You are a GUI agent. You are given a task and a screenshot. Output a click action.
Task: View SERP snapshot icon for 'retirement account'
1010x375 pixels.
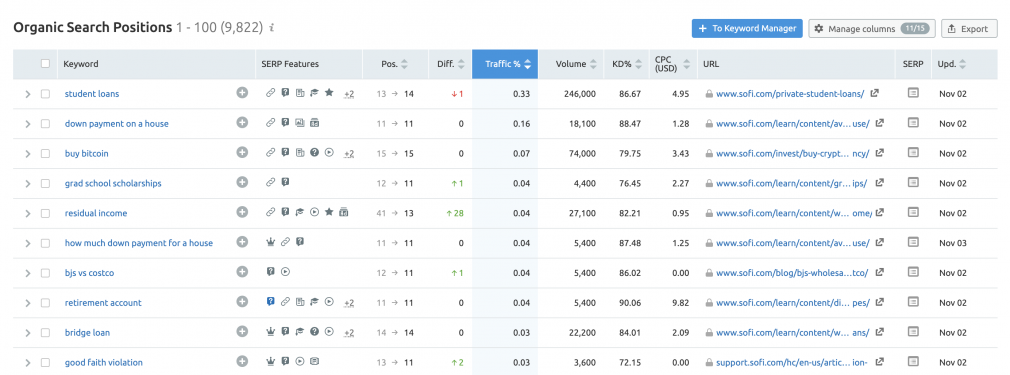(912, 302)
